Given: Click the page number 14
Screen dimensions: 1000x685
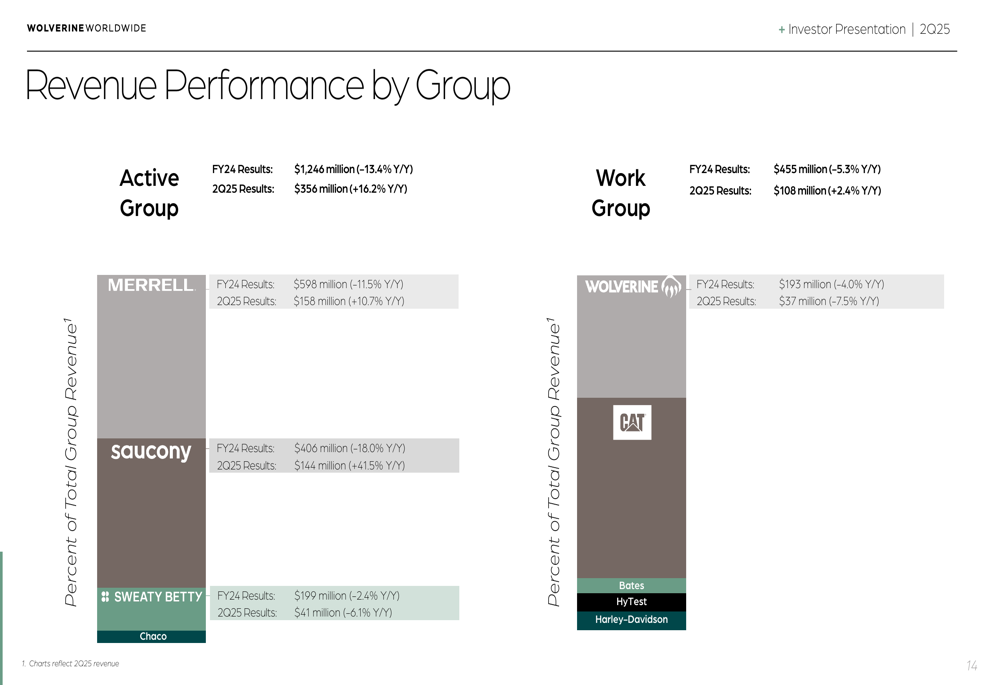Looking at the screenshot, I should 971,666.
